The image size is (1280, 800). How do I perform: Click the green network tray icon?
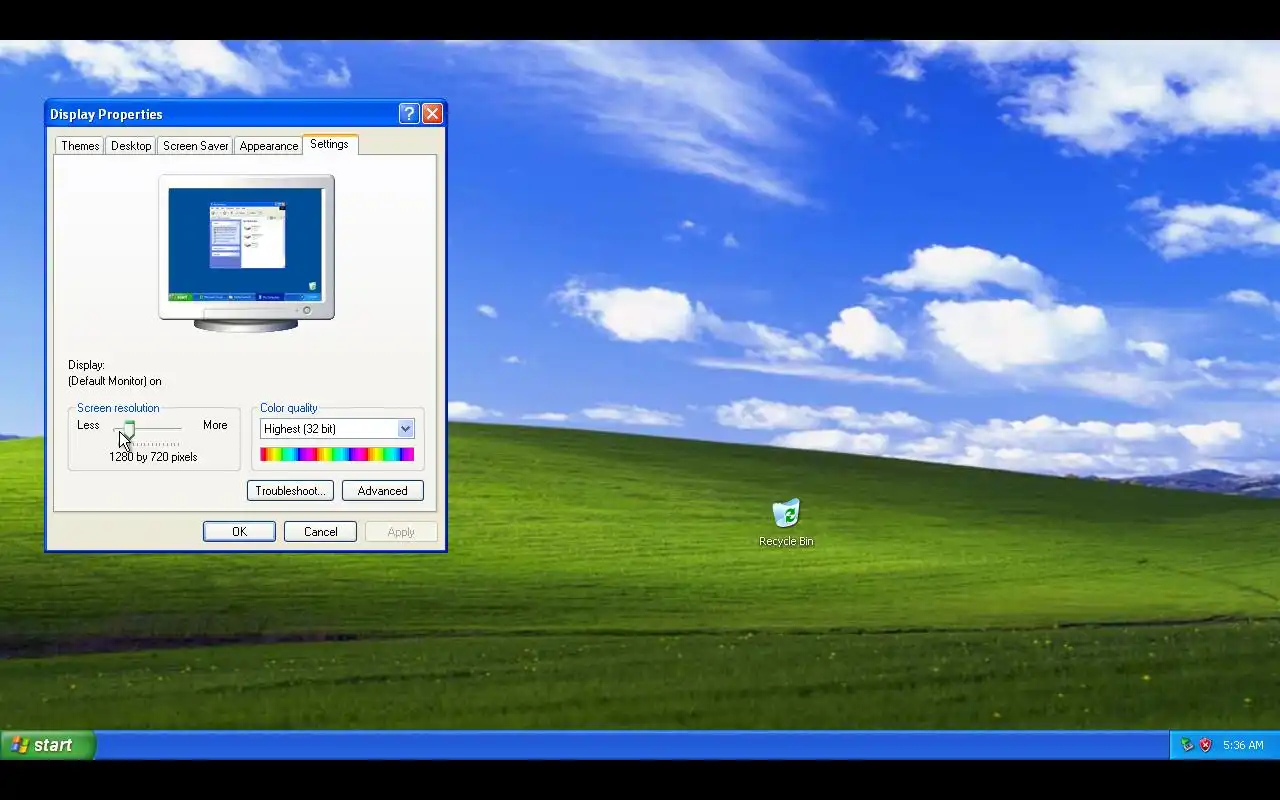1187,745
